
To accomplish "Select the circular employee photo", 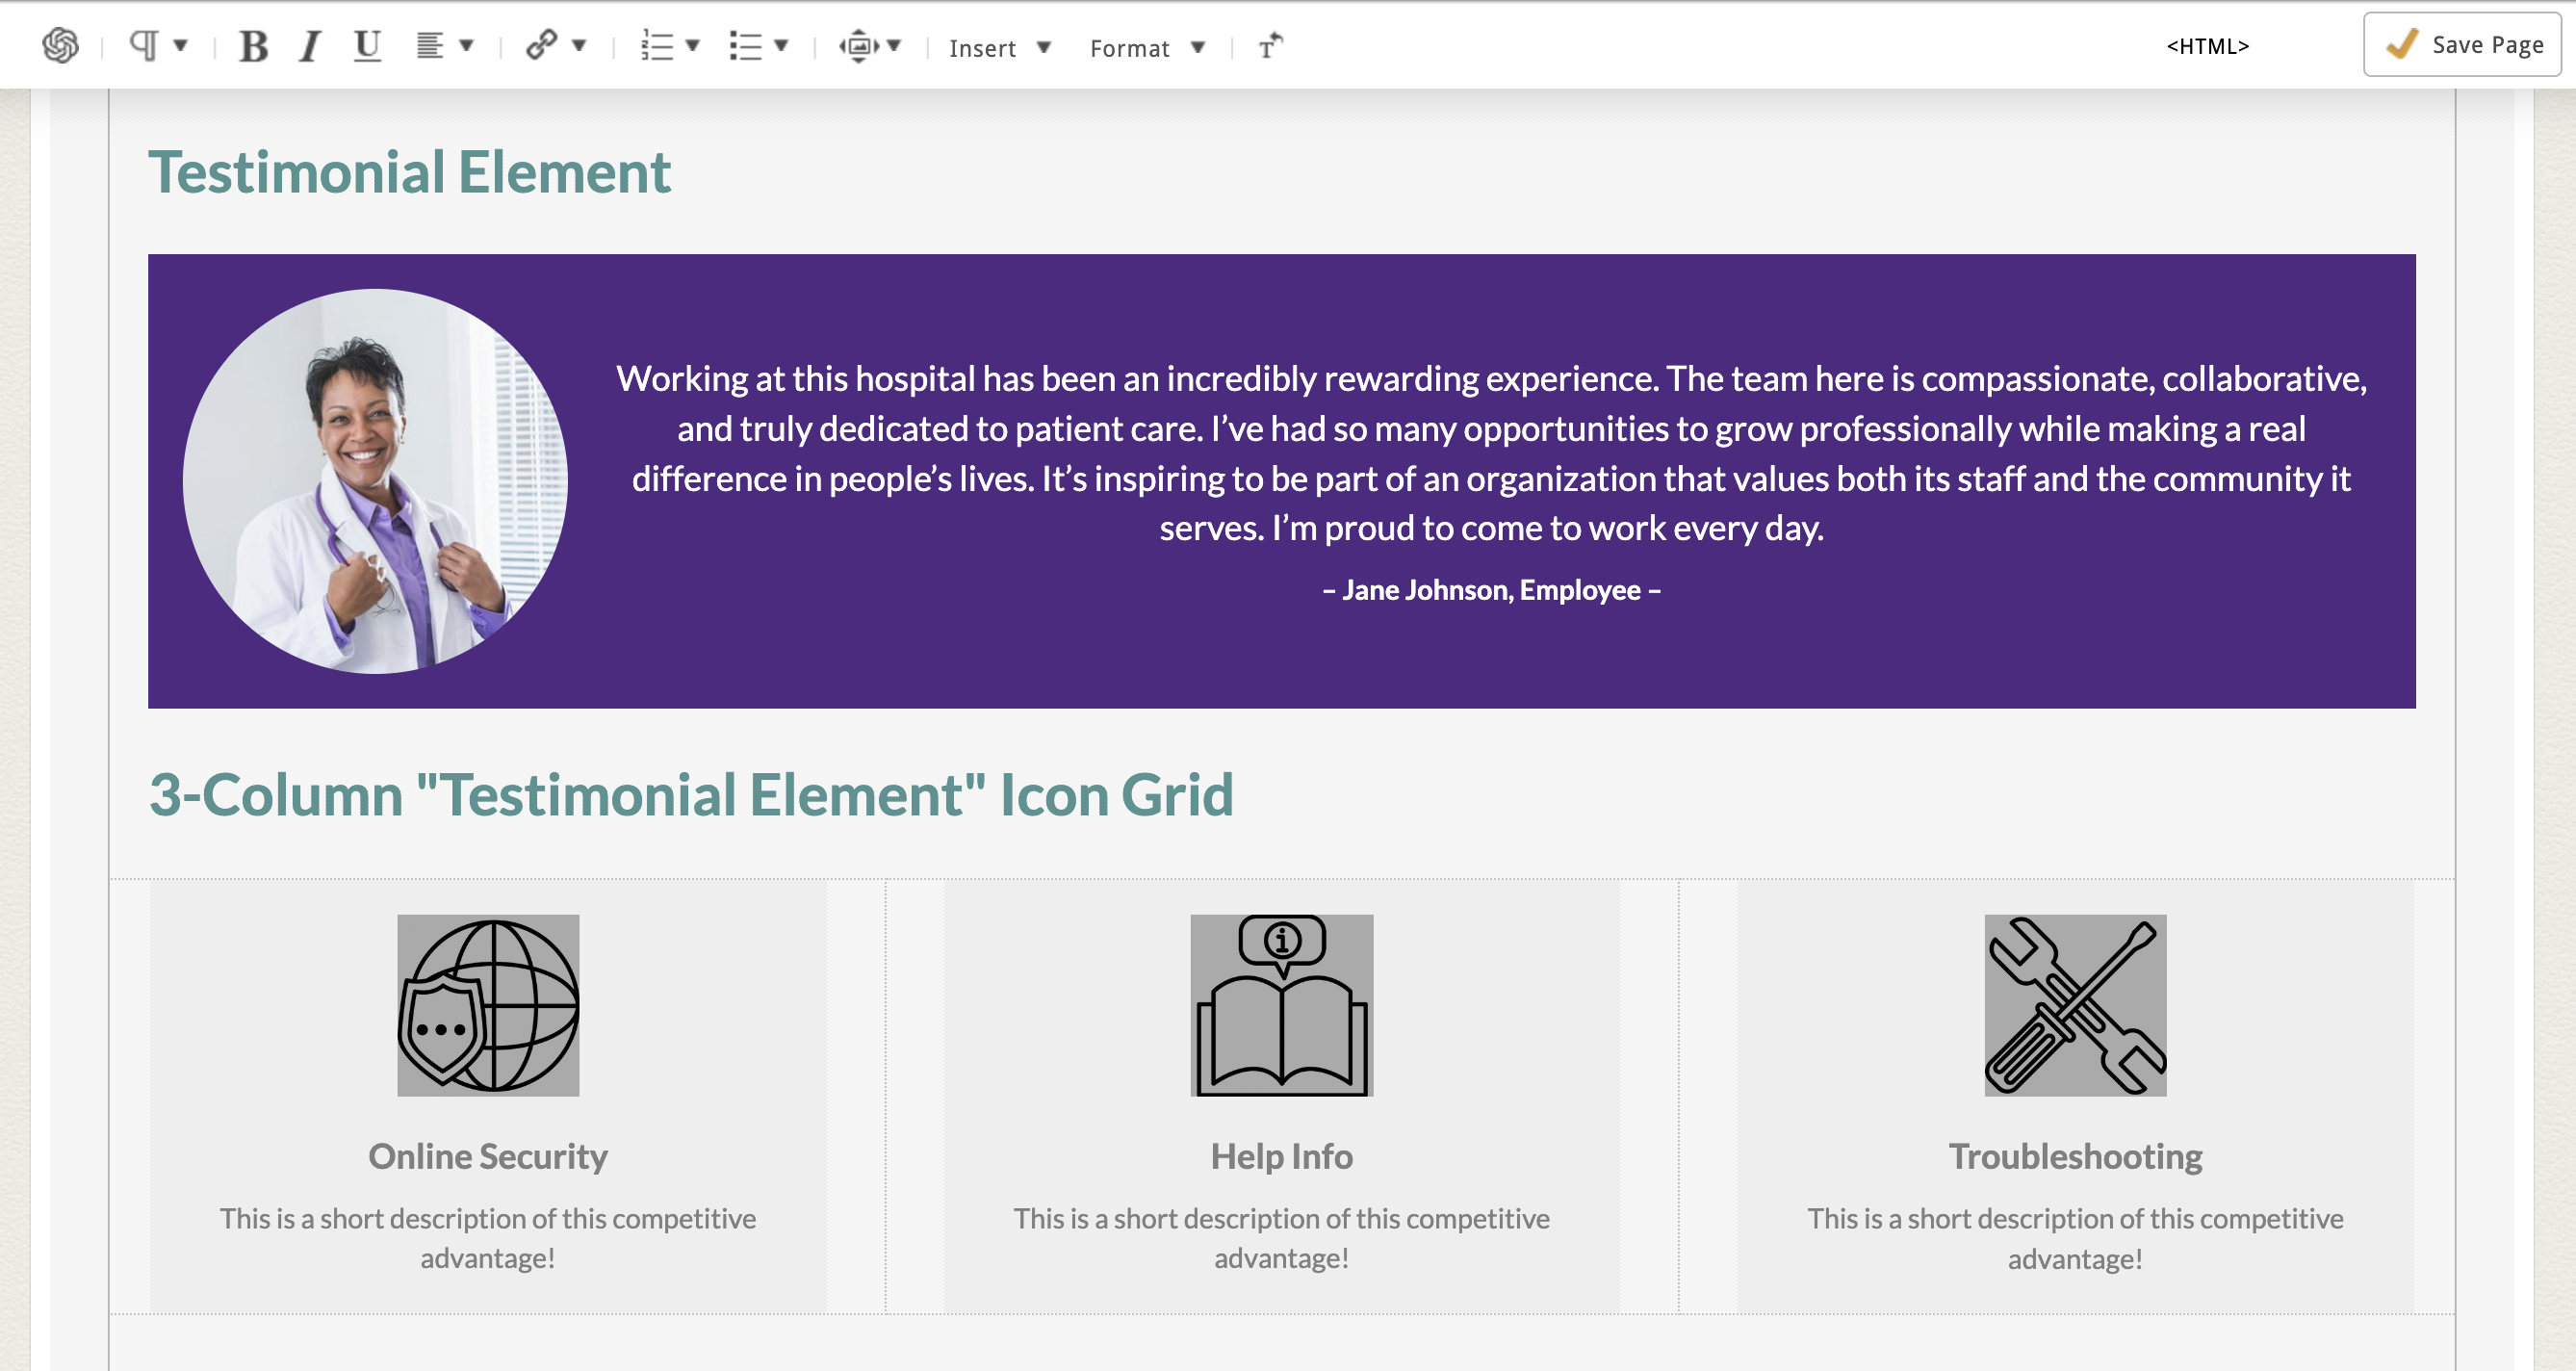I will point(375,481).
